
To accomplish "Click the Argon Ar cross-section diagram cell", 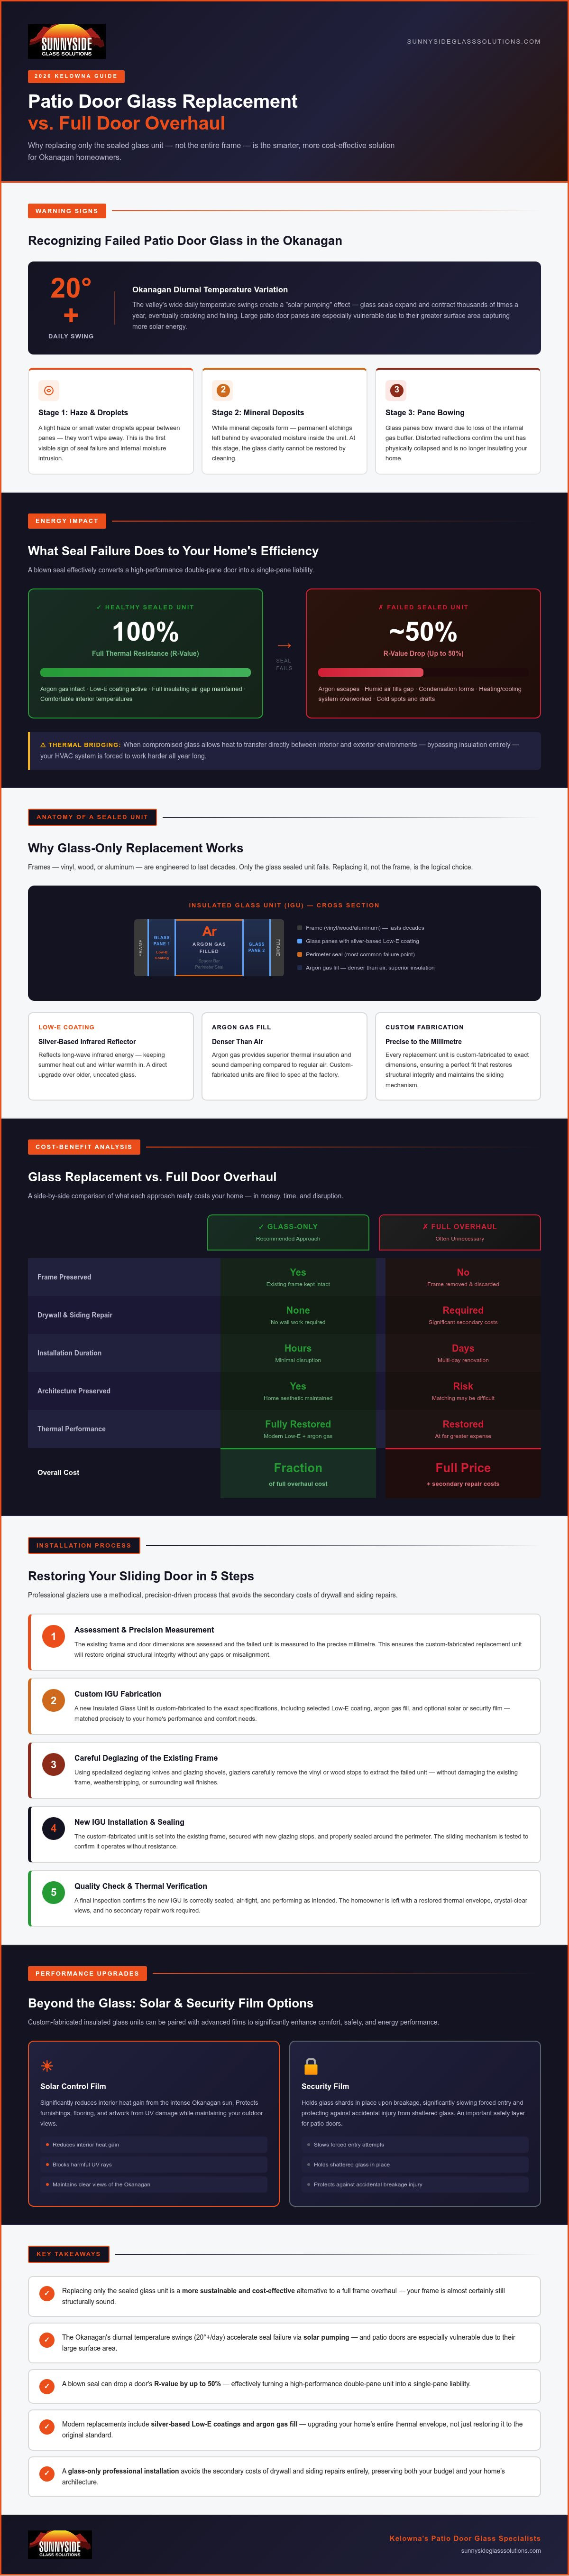I will [209, 947].
